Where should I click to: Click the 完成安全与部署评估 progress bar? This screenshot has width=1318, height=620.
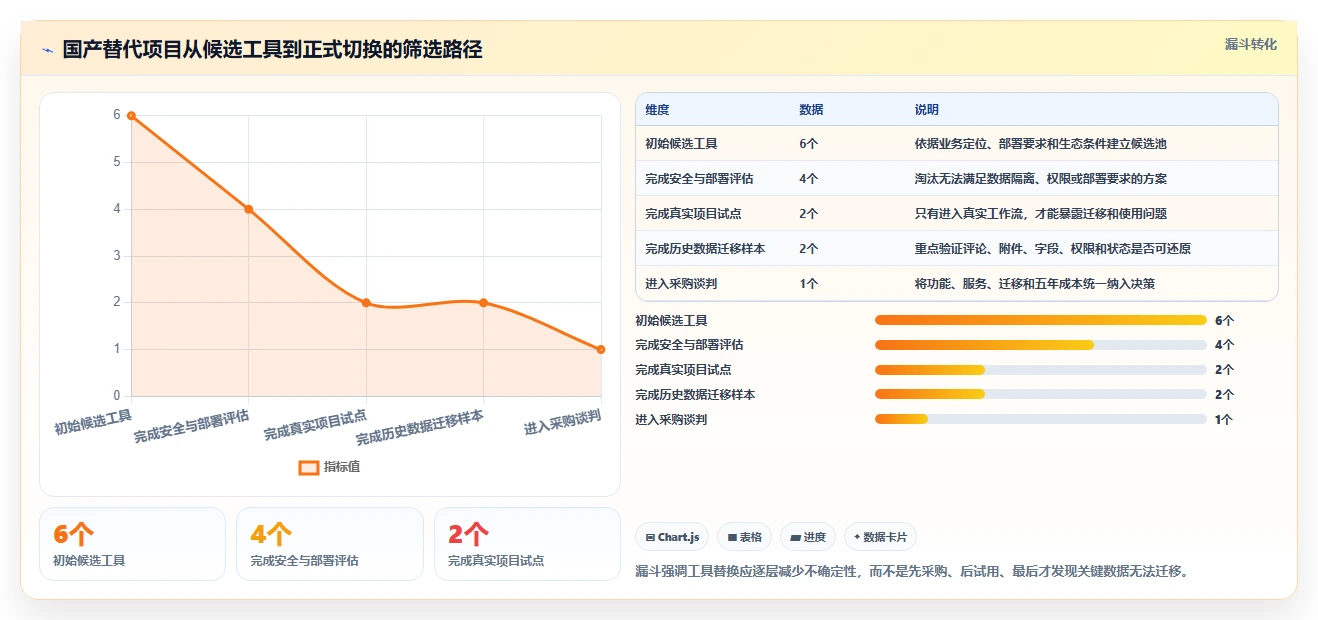[x=1041, y=345]
